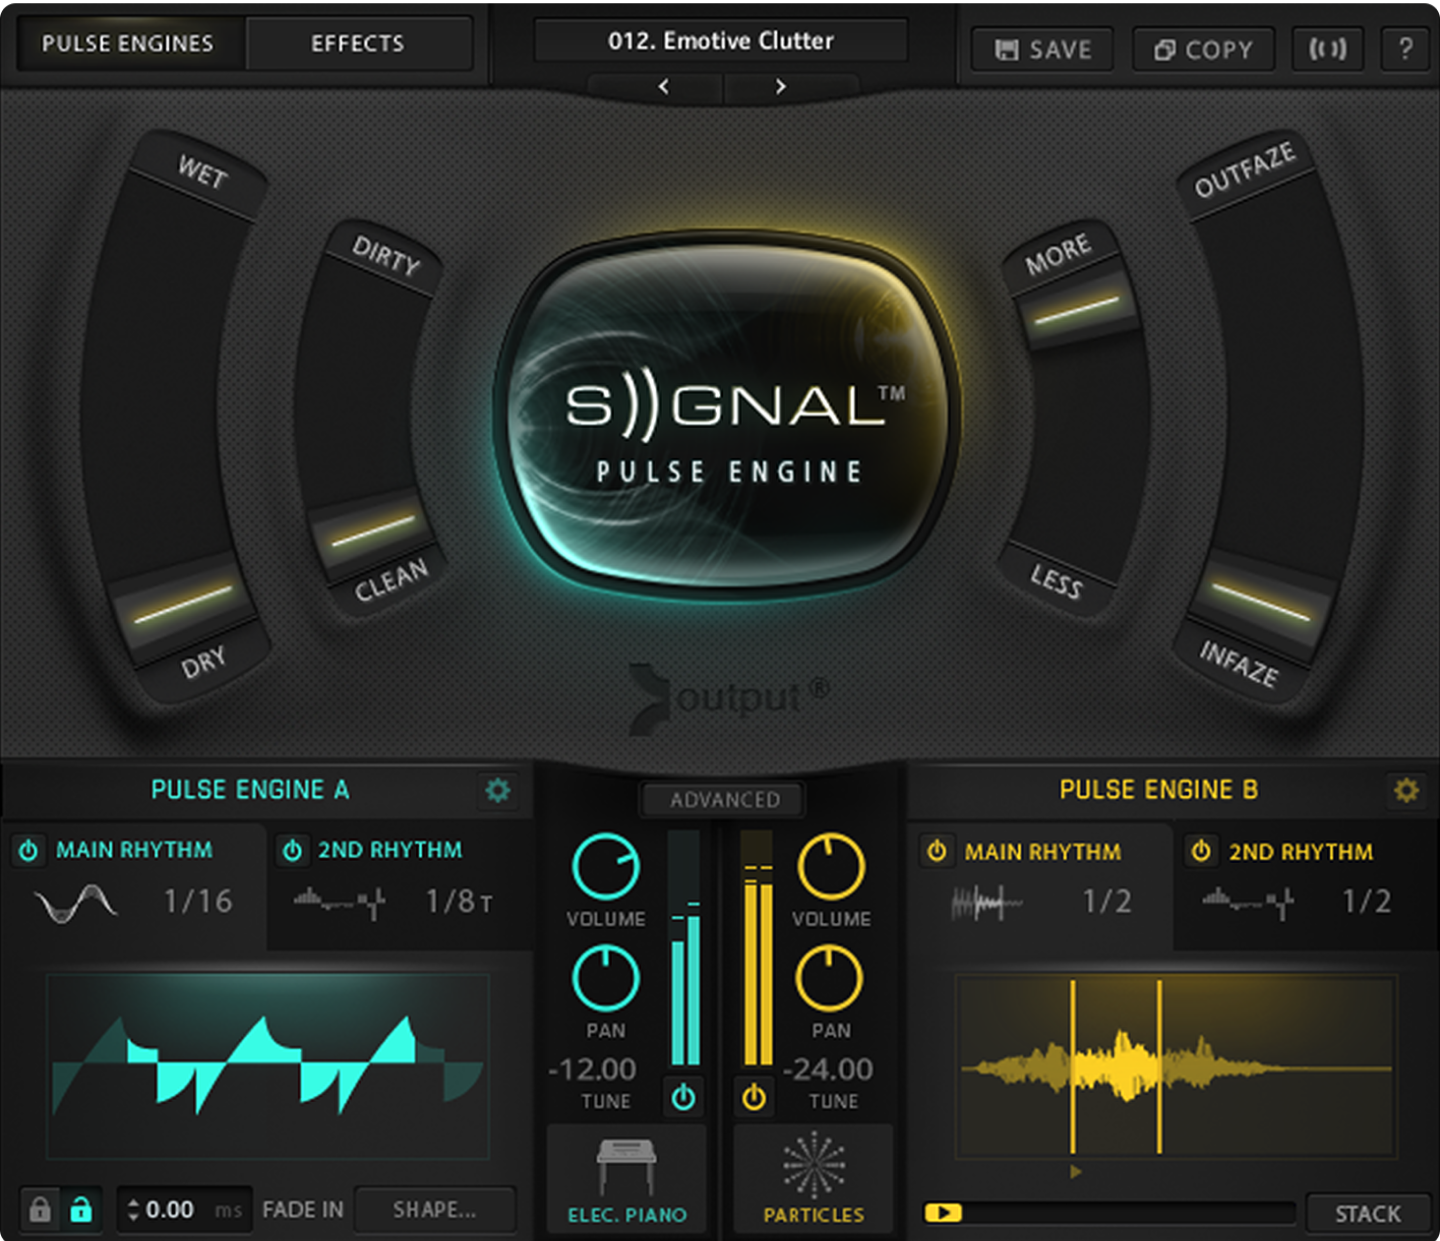The height and width of the screenshot is (1241, 1440).
Task: Enable power for the Elec. Piano channel
Action: click(684, 1097)
